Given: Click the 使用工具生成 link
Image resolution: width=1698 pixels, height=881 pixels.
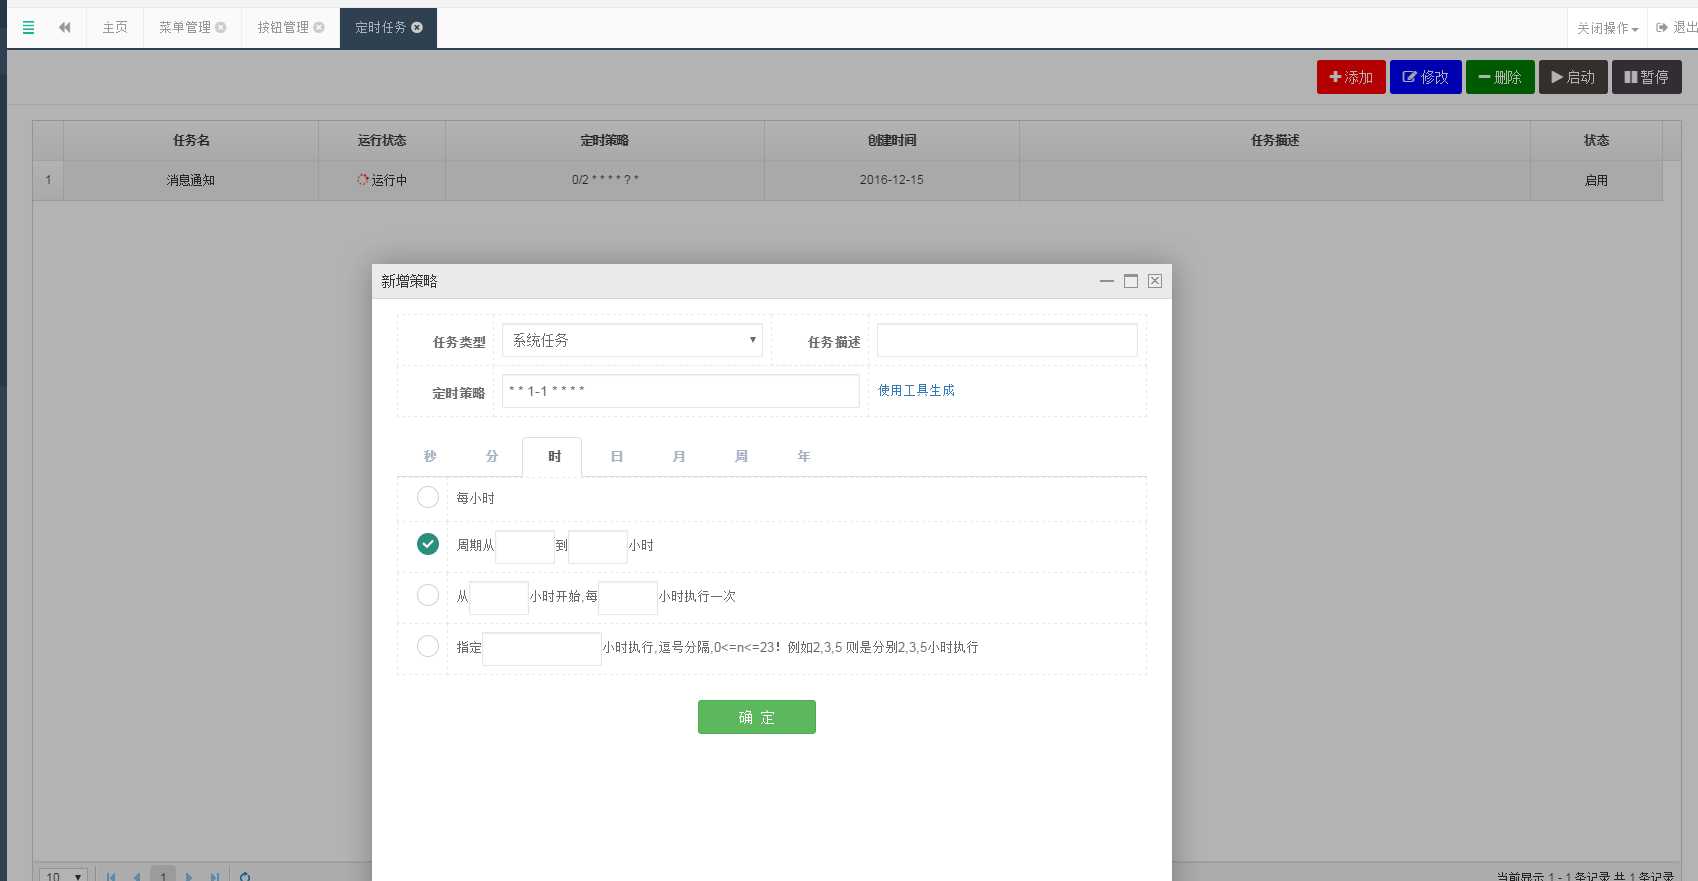Looking at the screenshot, I should click(916, 390).
